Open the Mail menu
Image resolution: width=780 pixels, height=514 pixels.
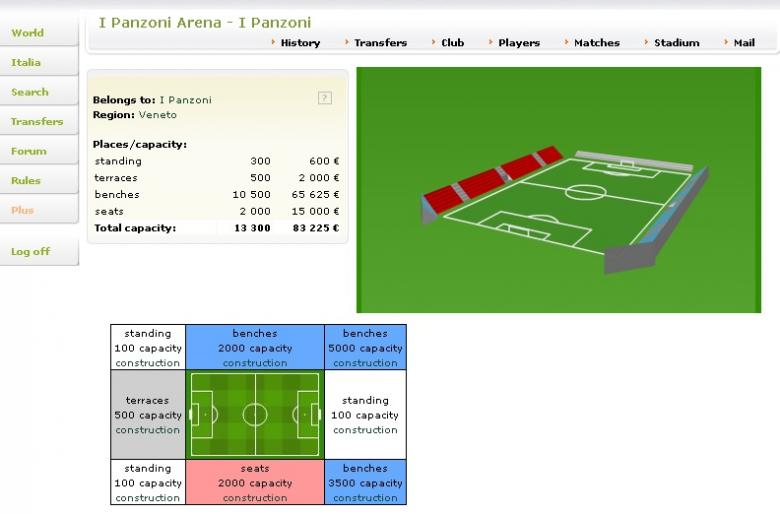(x=743, y=43)
